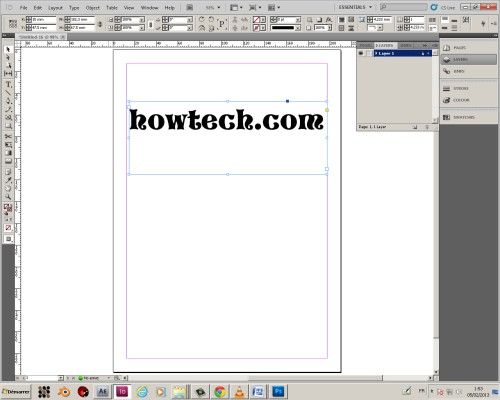
Task: Open Google Chrome from the taskbar
Action: tap(220, 391)
